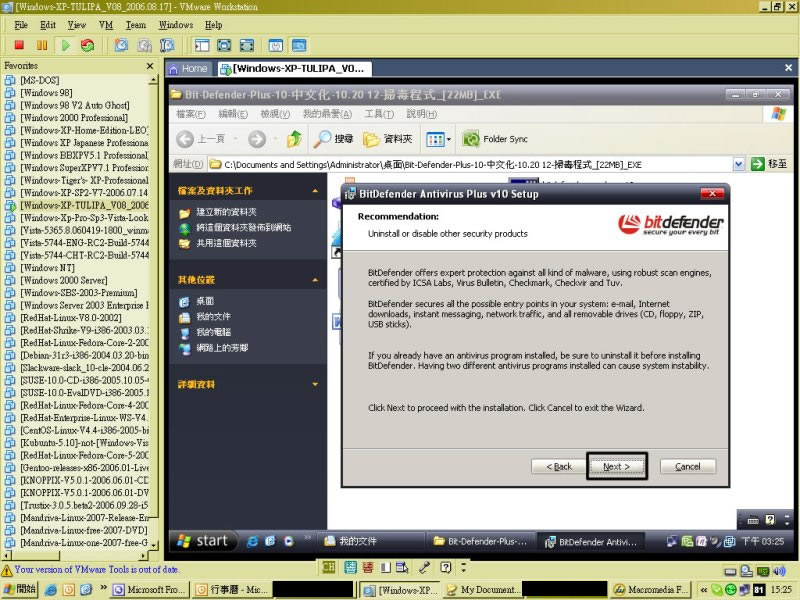This screenshot has width=800, height=600.
Task: Click the guest XP Start button
Action: tap(203, 541)
